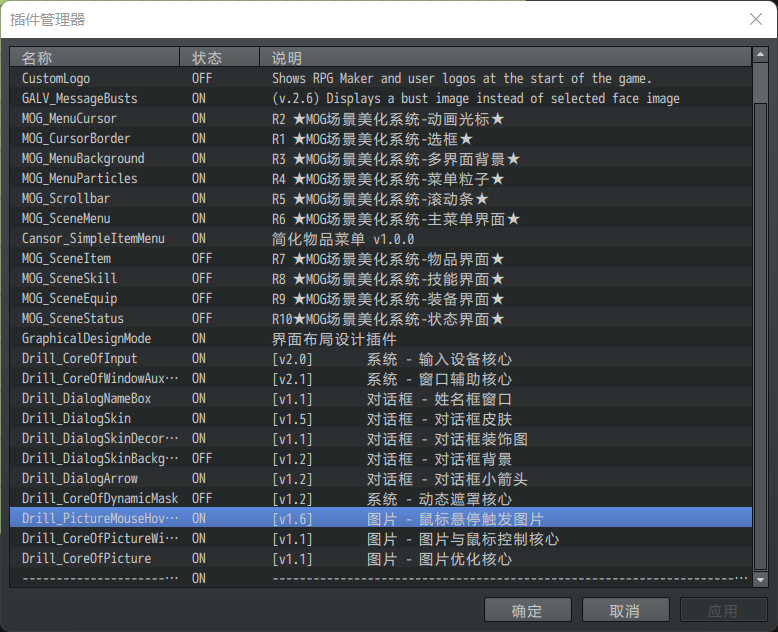Click the 应用 button
The height and width of the screenshot is (632, 778).
pos(723,610)
